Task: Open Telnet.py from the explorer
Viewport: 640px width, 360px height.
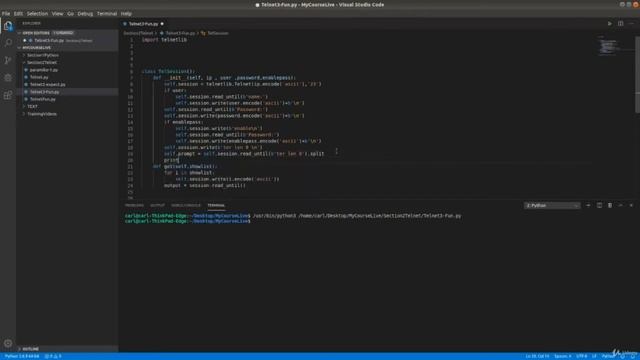Action: (x=39, y=77)
